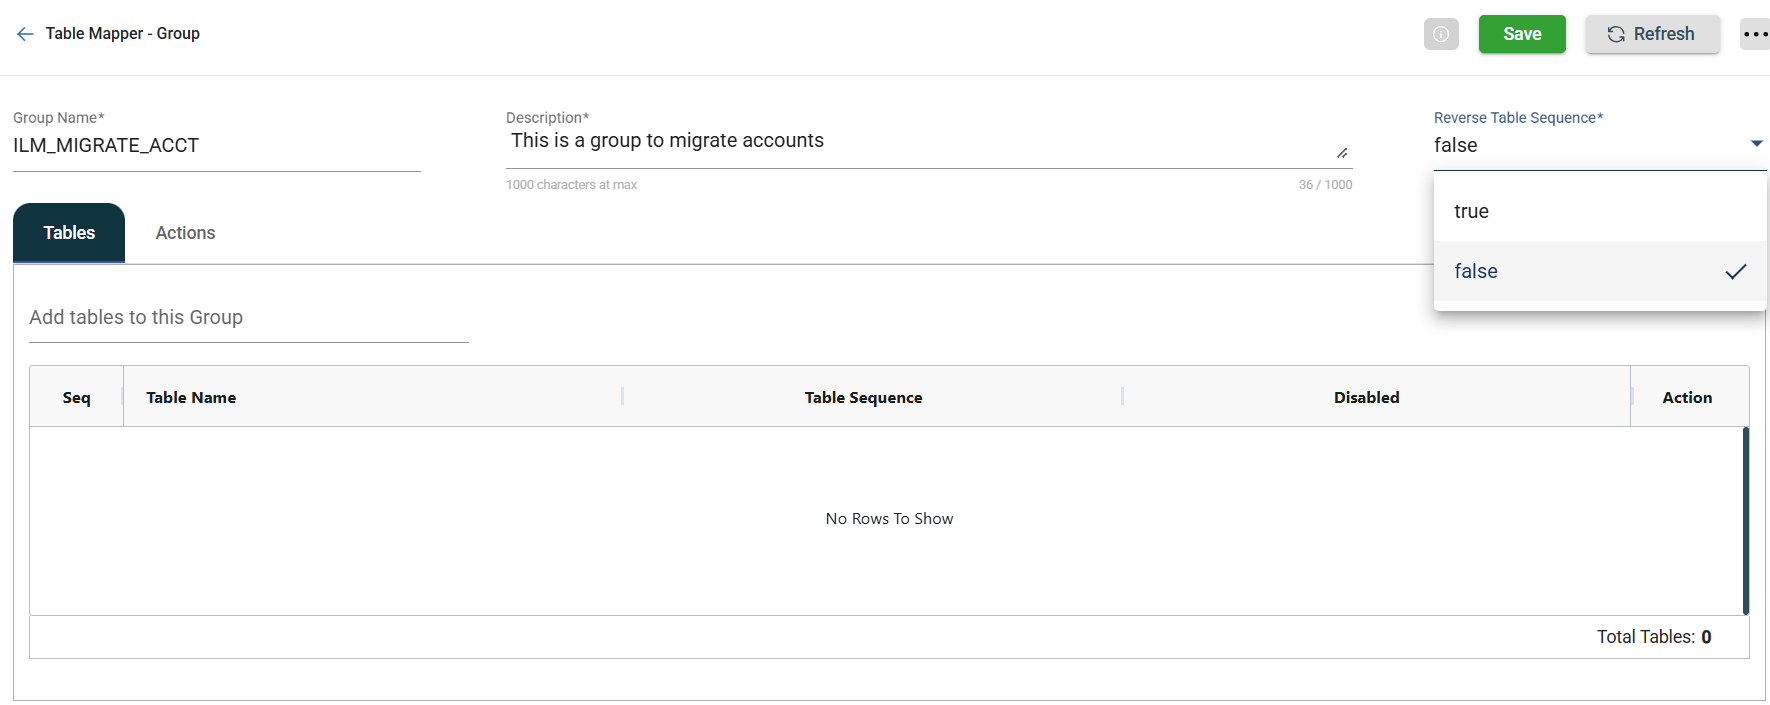Click the info icon button
This screenshot has width=1770, height=705.
[x=1440, y=34]
